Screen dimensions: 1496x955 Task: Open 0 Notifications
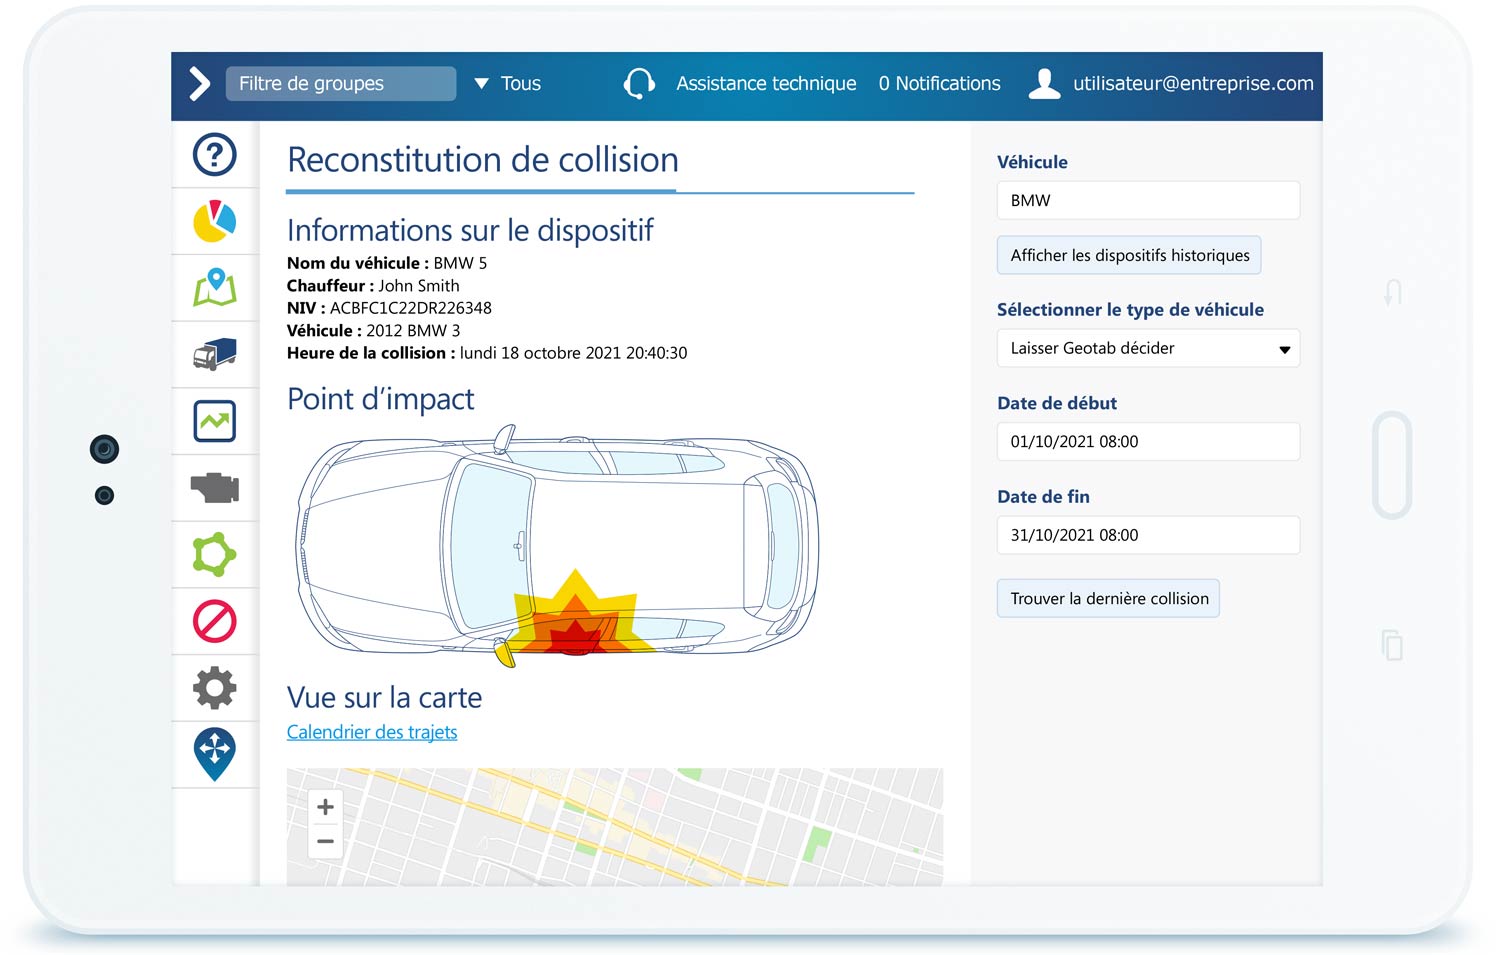[x=939, y=84]
